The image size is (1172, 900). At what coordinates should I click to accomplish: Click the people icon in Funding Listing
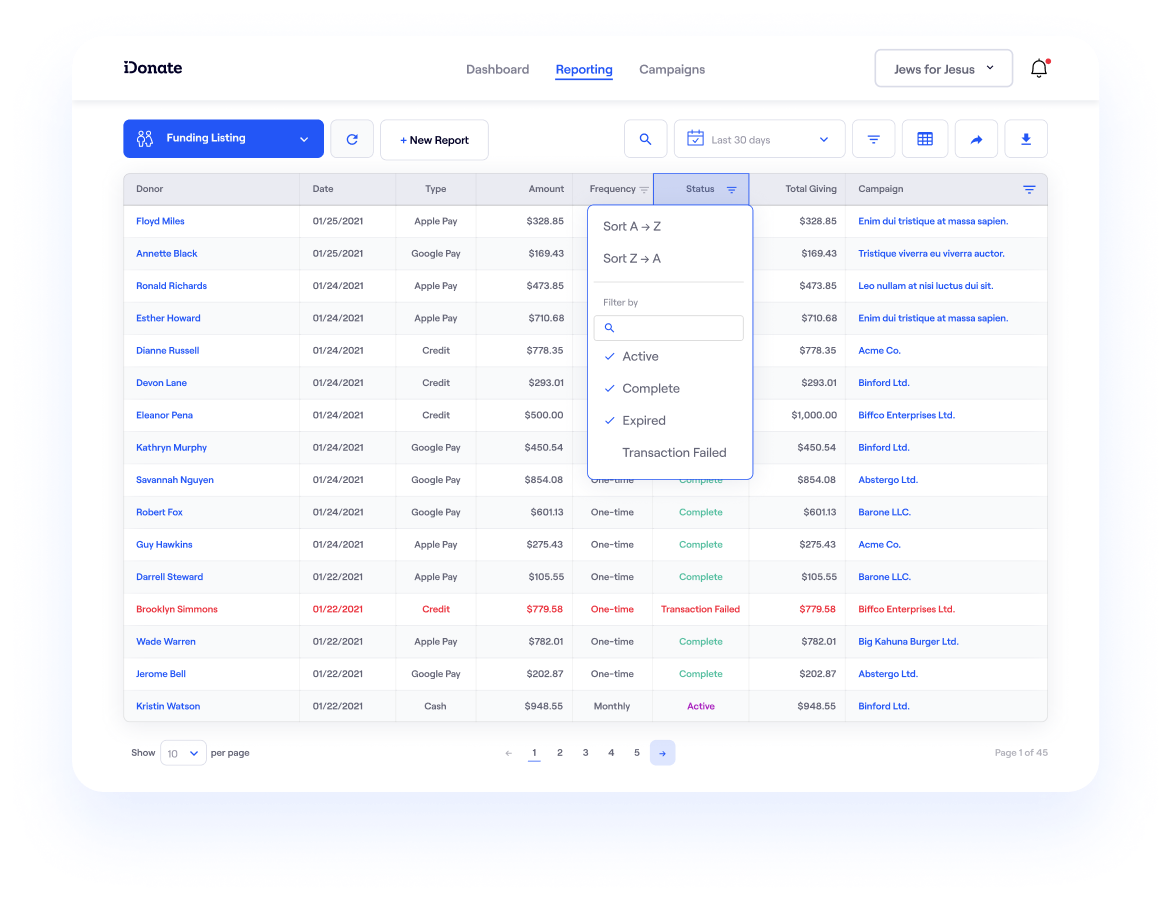click(145, 138)
